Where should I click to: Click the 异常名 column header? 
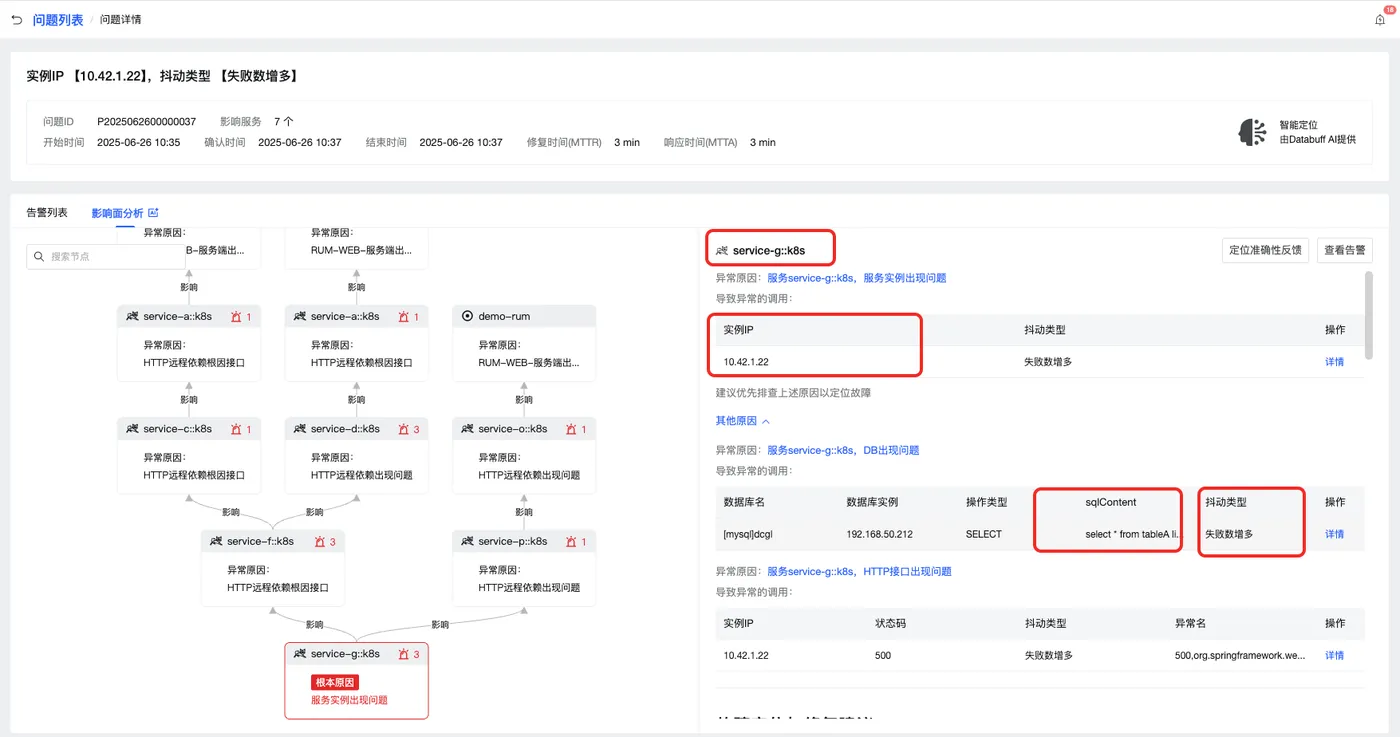[1191, 623]
